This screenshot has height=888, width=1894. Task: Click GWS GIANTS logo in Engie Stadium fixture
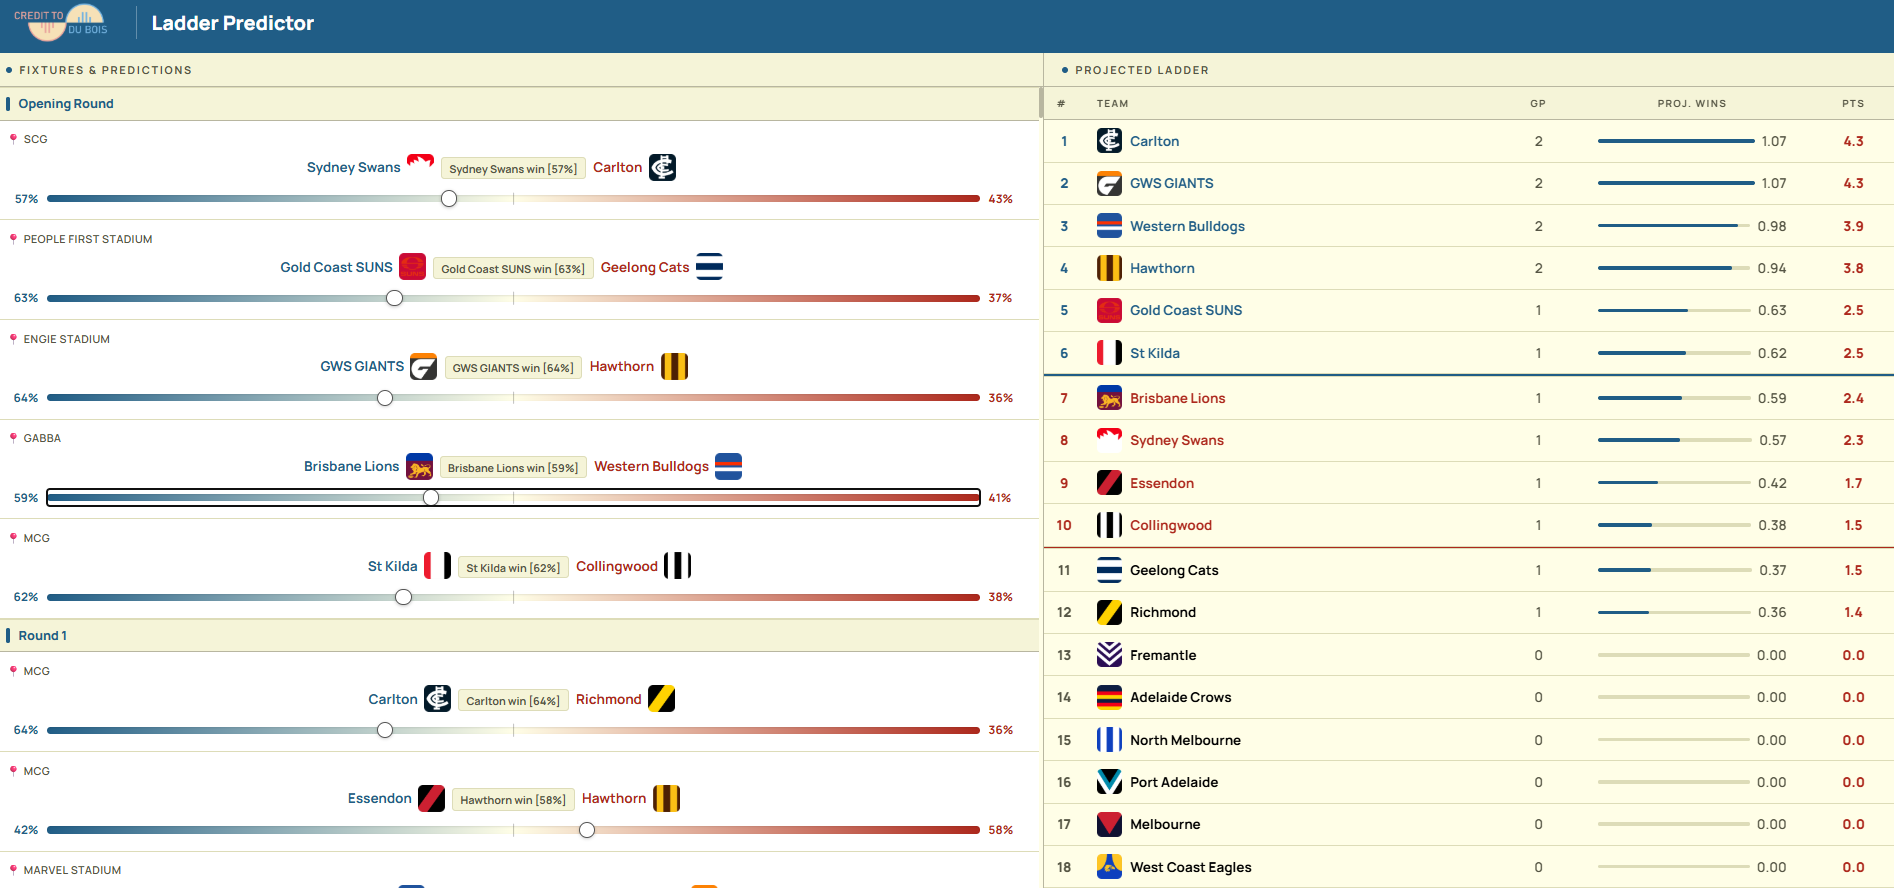coord(423,367)
